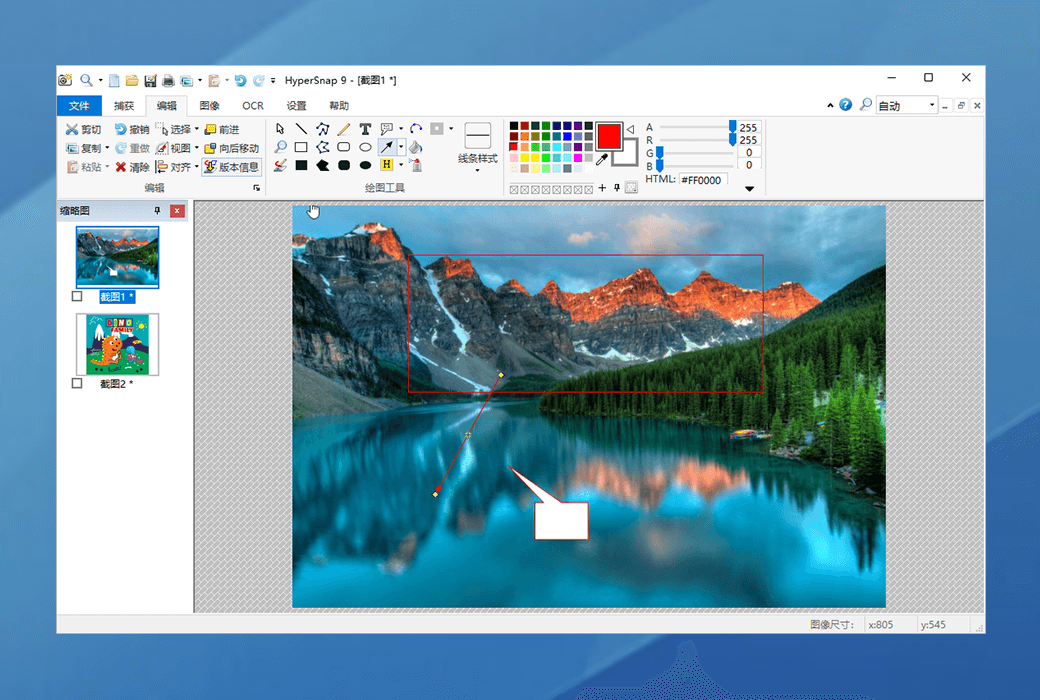The height and width of the screenshot is (700, 1040).
Task: Switch to the 图像 ribbon tab
Action: pyautogui.click(x=209, y=106)
